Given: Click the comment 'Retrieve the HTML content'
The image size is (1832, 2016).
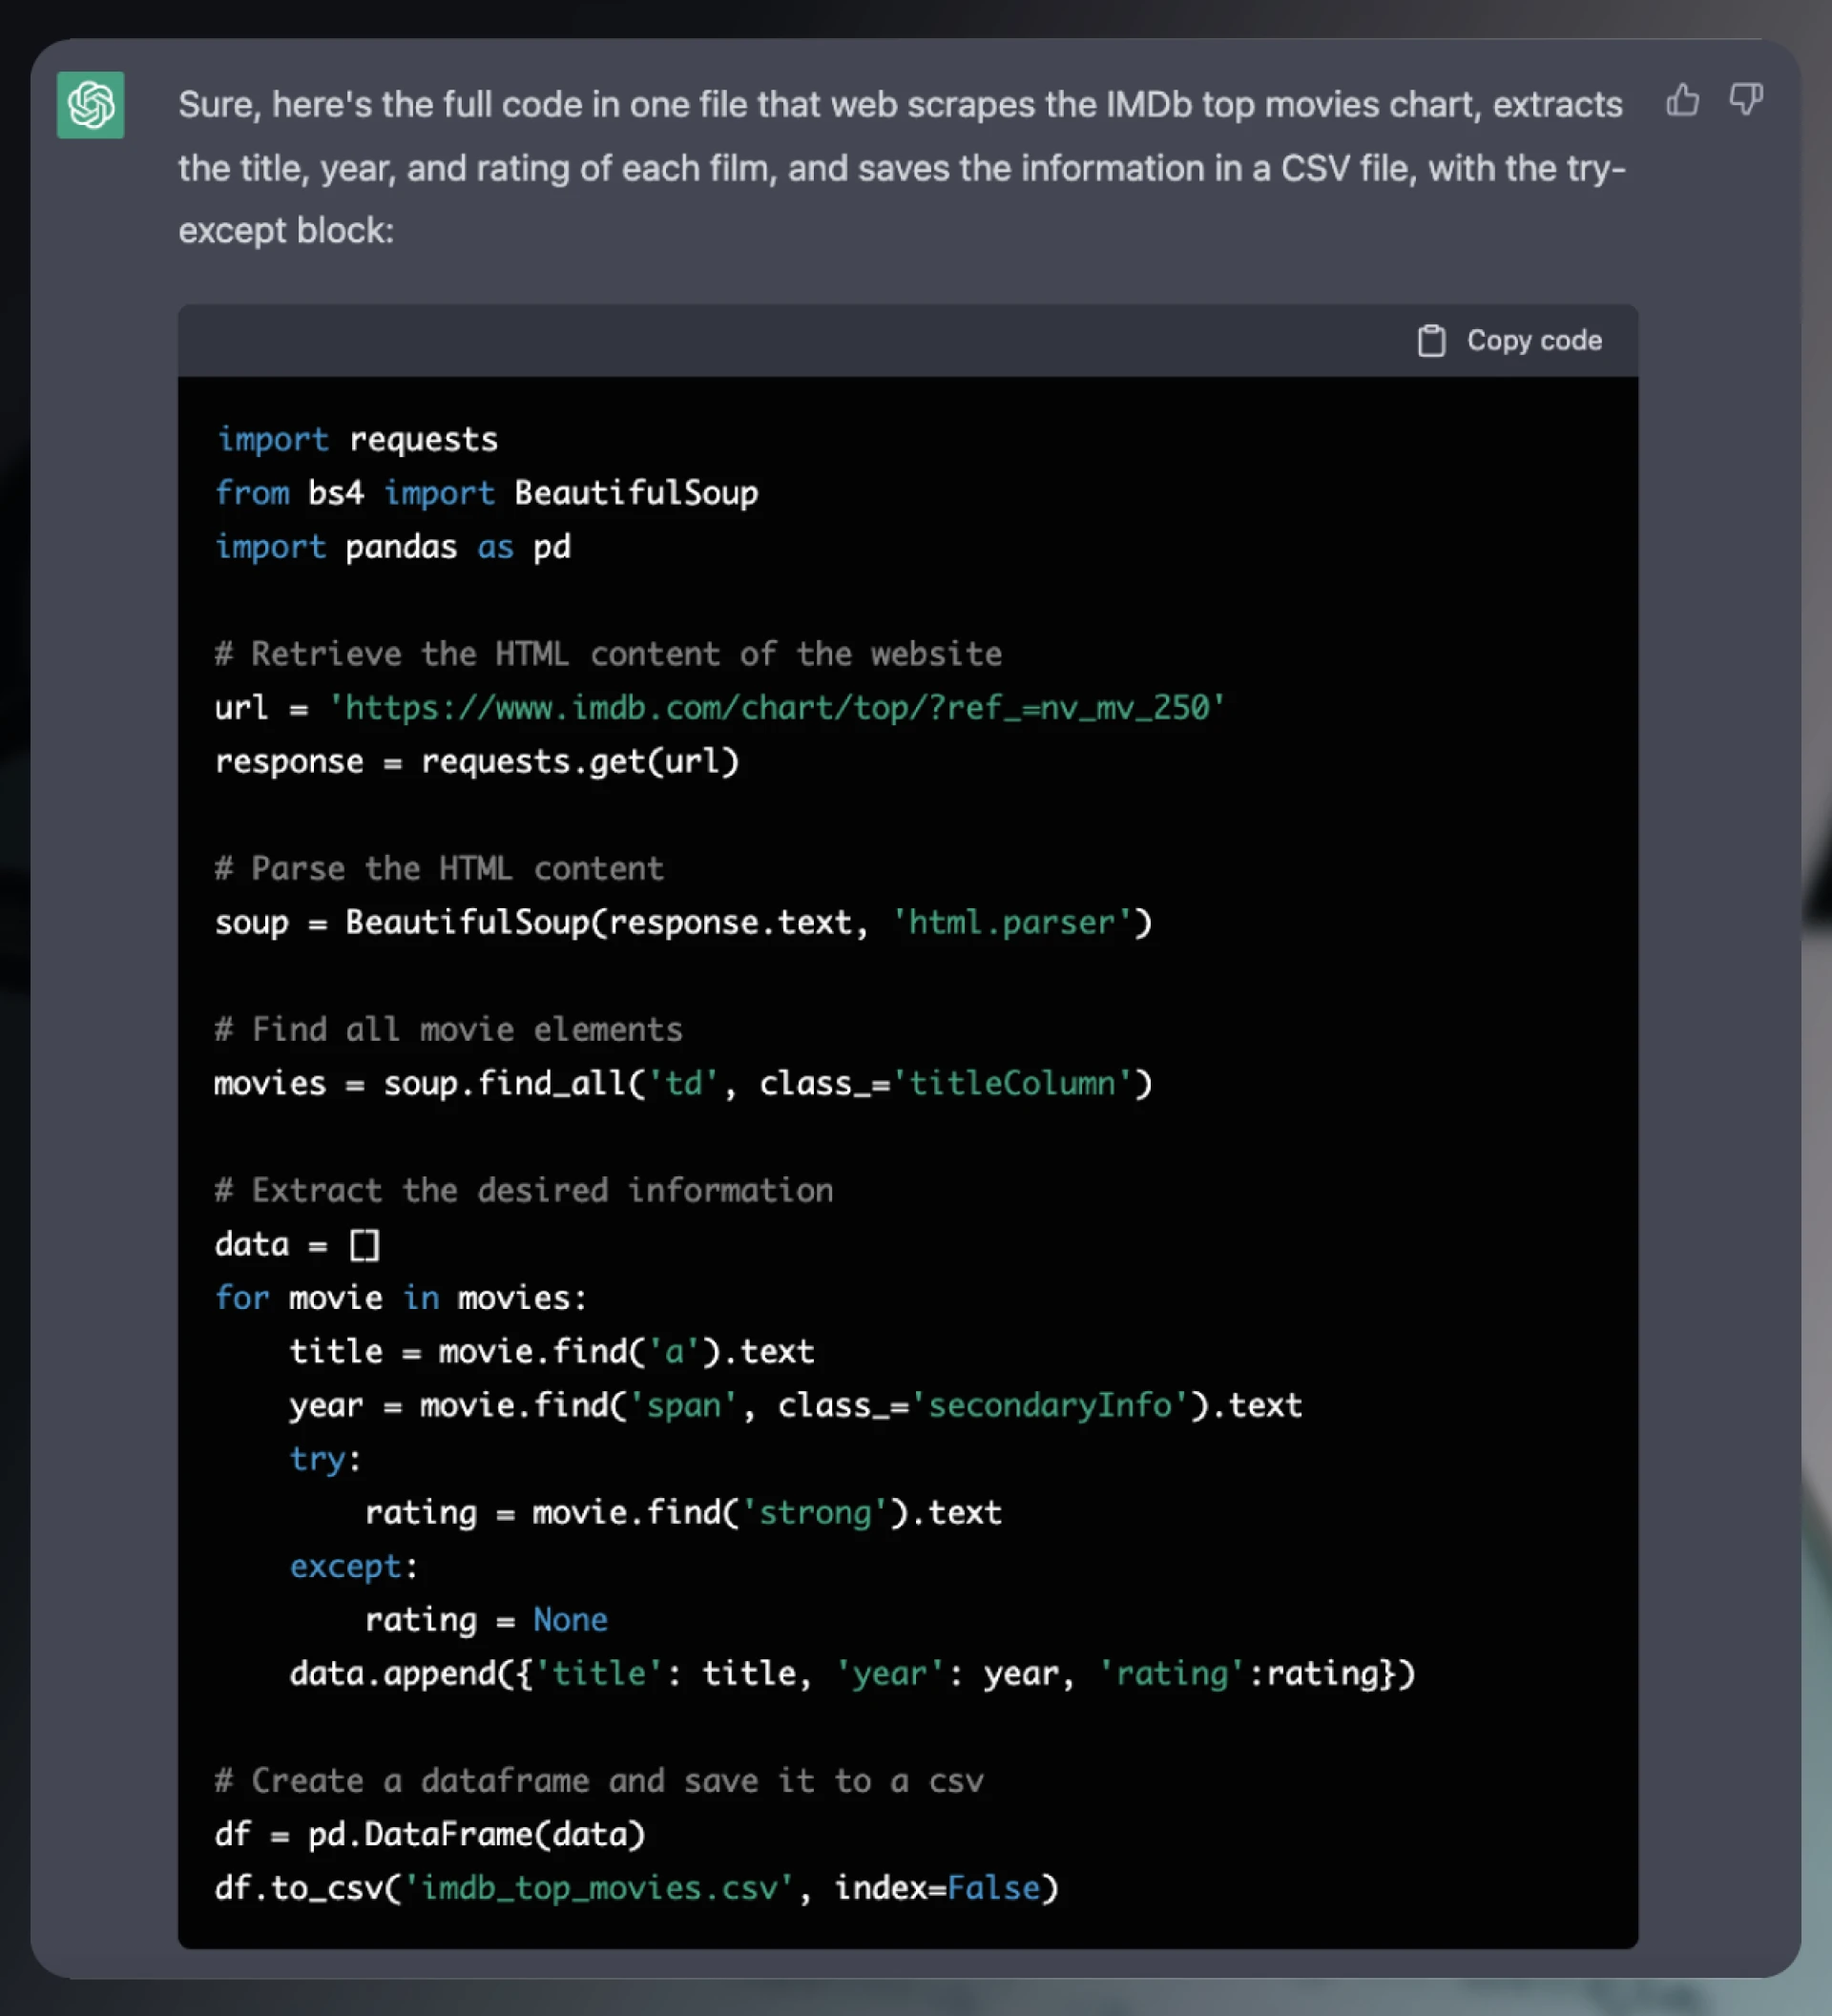Looking at the screenshot, I should tap(608, 654).
